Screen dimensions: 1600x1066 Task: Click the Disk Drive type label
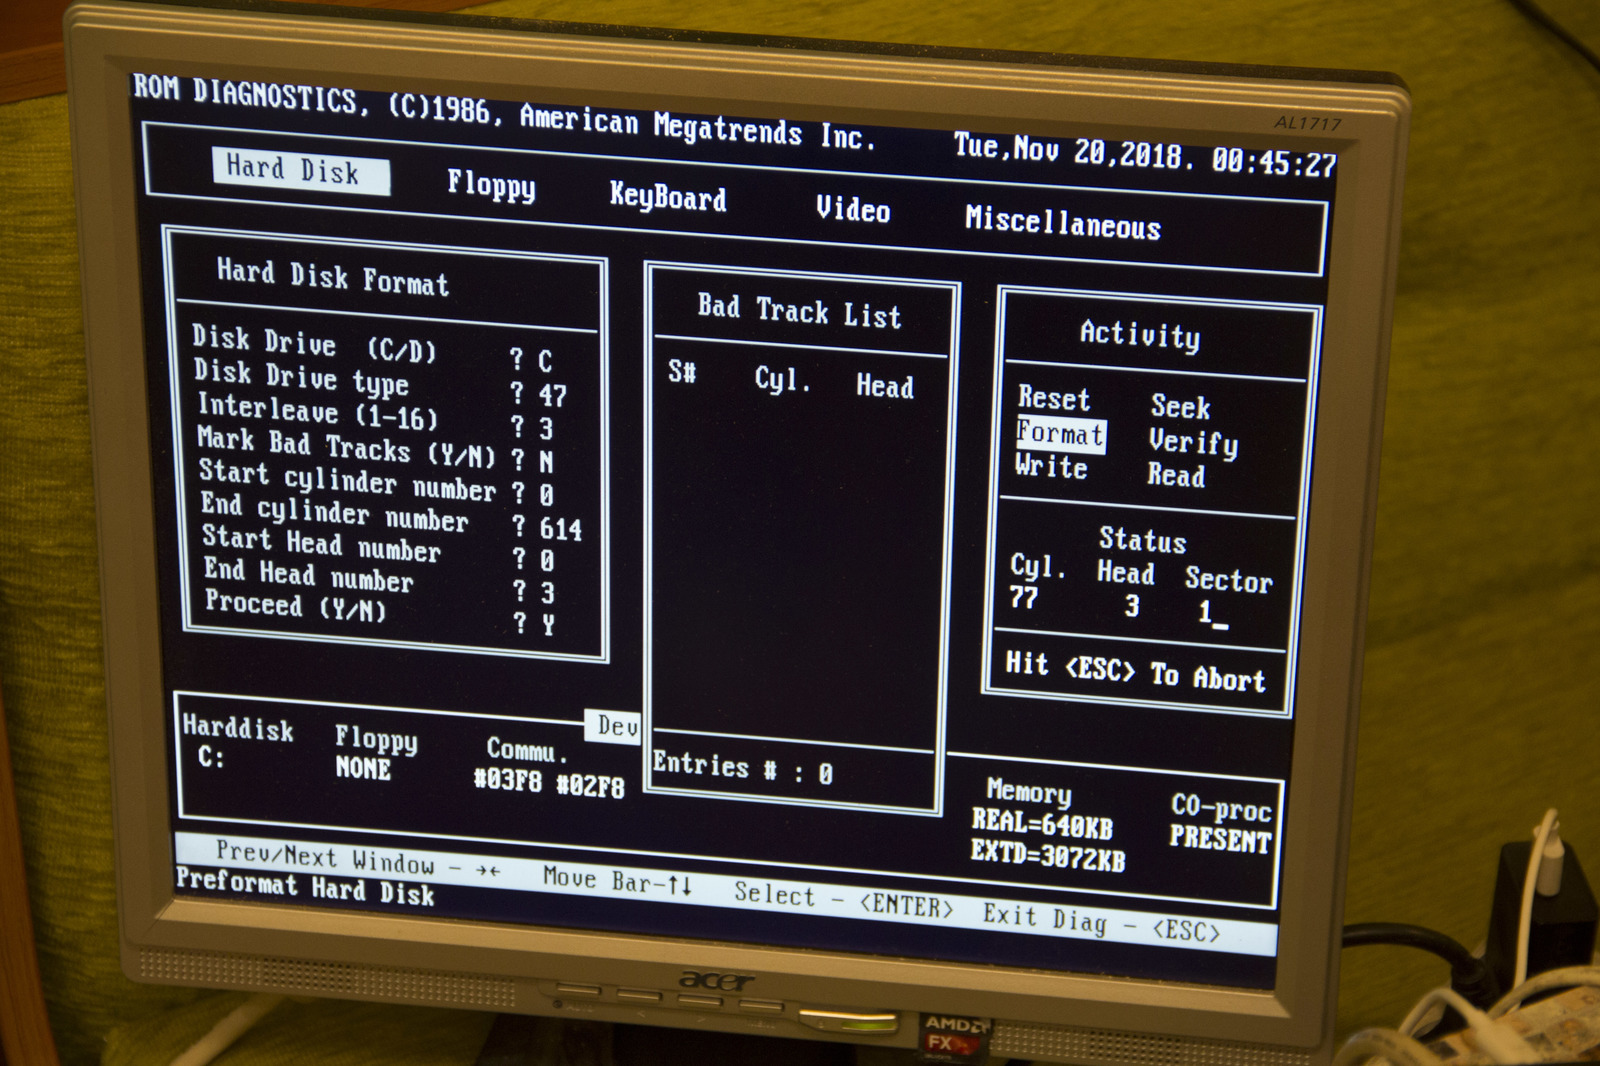point(301,377)
